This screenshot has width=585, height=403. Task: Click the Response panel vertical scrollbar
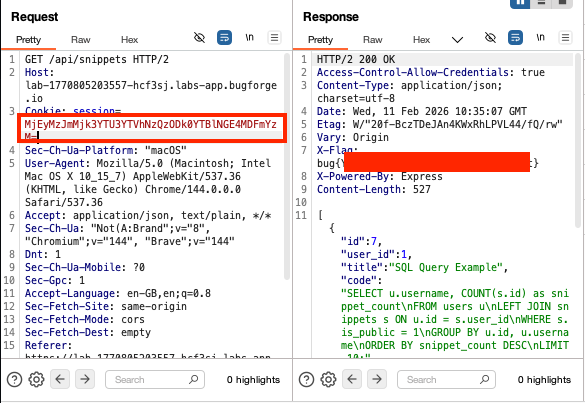tap(578, 140)
